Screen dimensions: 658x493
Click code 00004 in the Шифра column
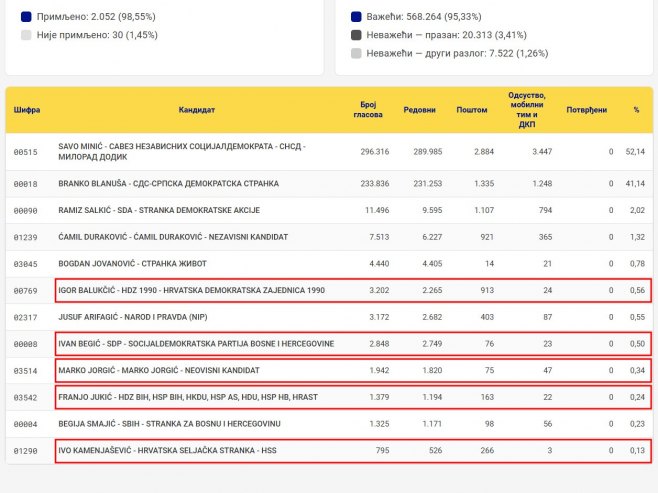[26, 424]
